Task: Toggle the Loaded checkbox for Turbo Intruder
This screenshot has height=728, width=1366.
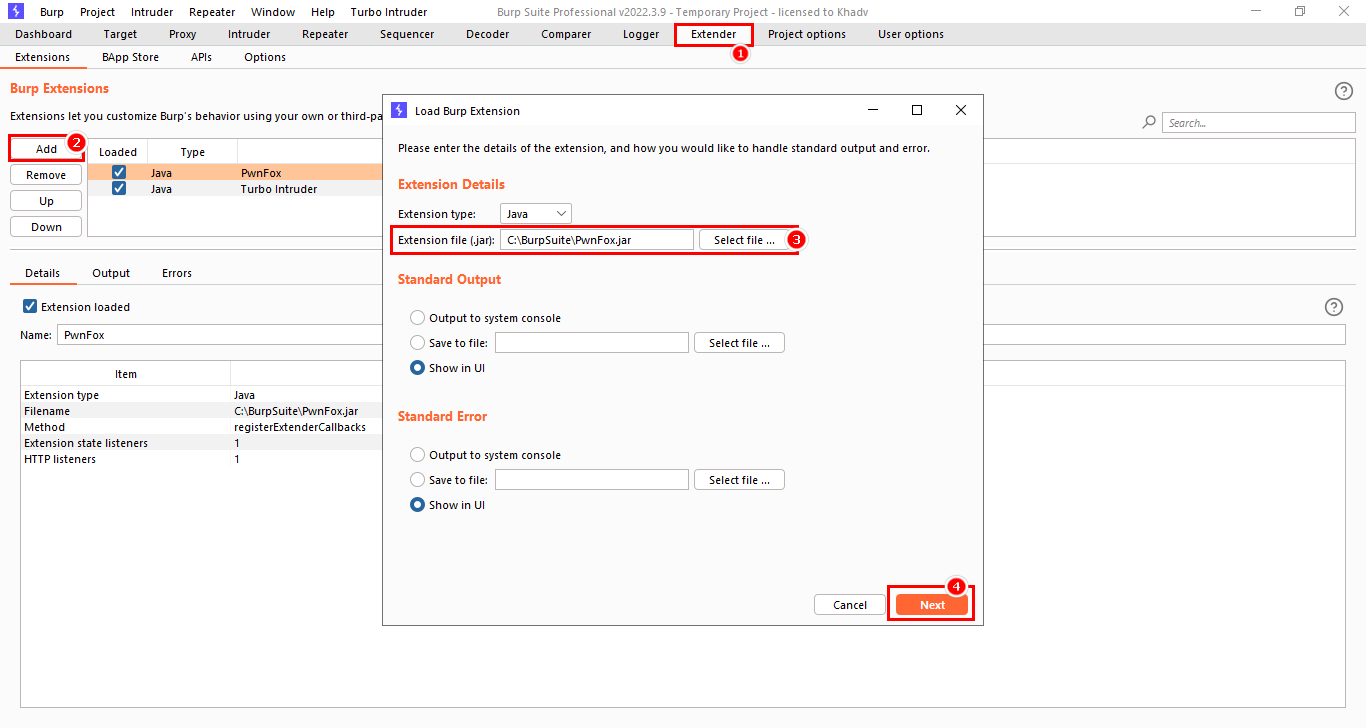Action: (119, 188)
